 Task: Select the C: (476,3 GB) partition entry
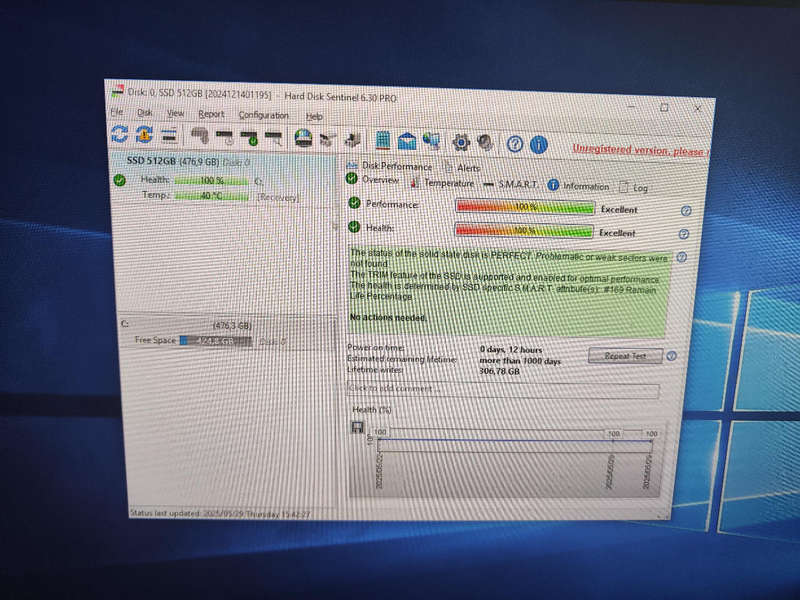click(x=226, y=333)
